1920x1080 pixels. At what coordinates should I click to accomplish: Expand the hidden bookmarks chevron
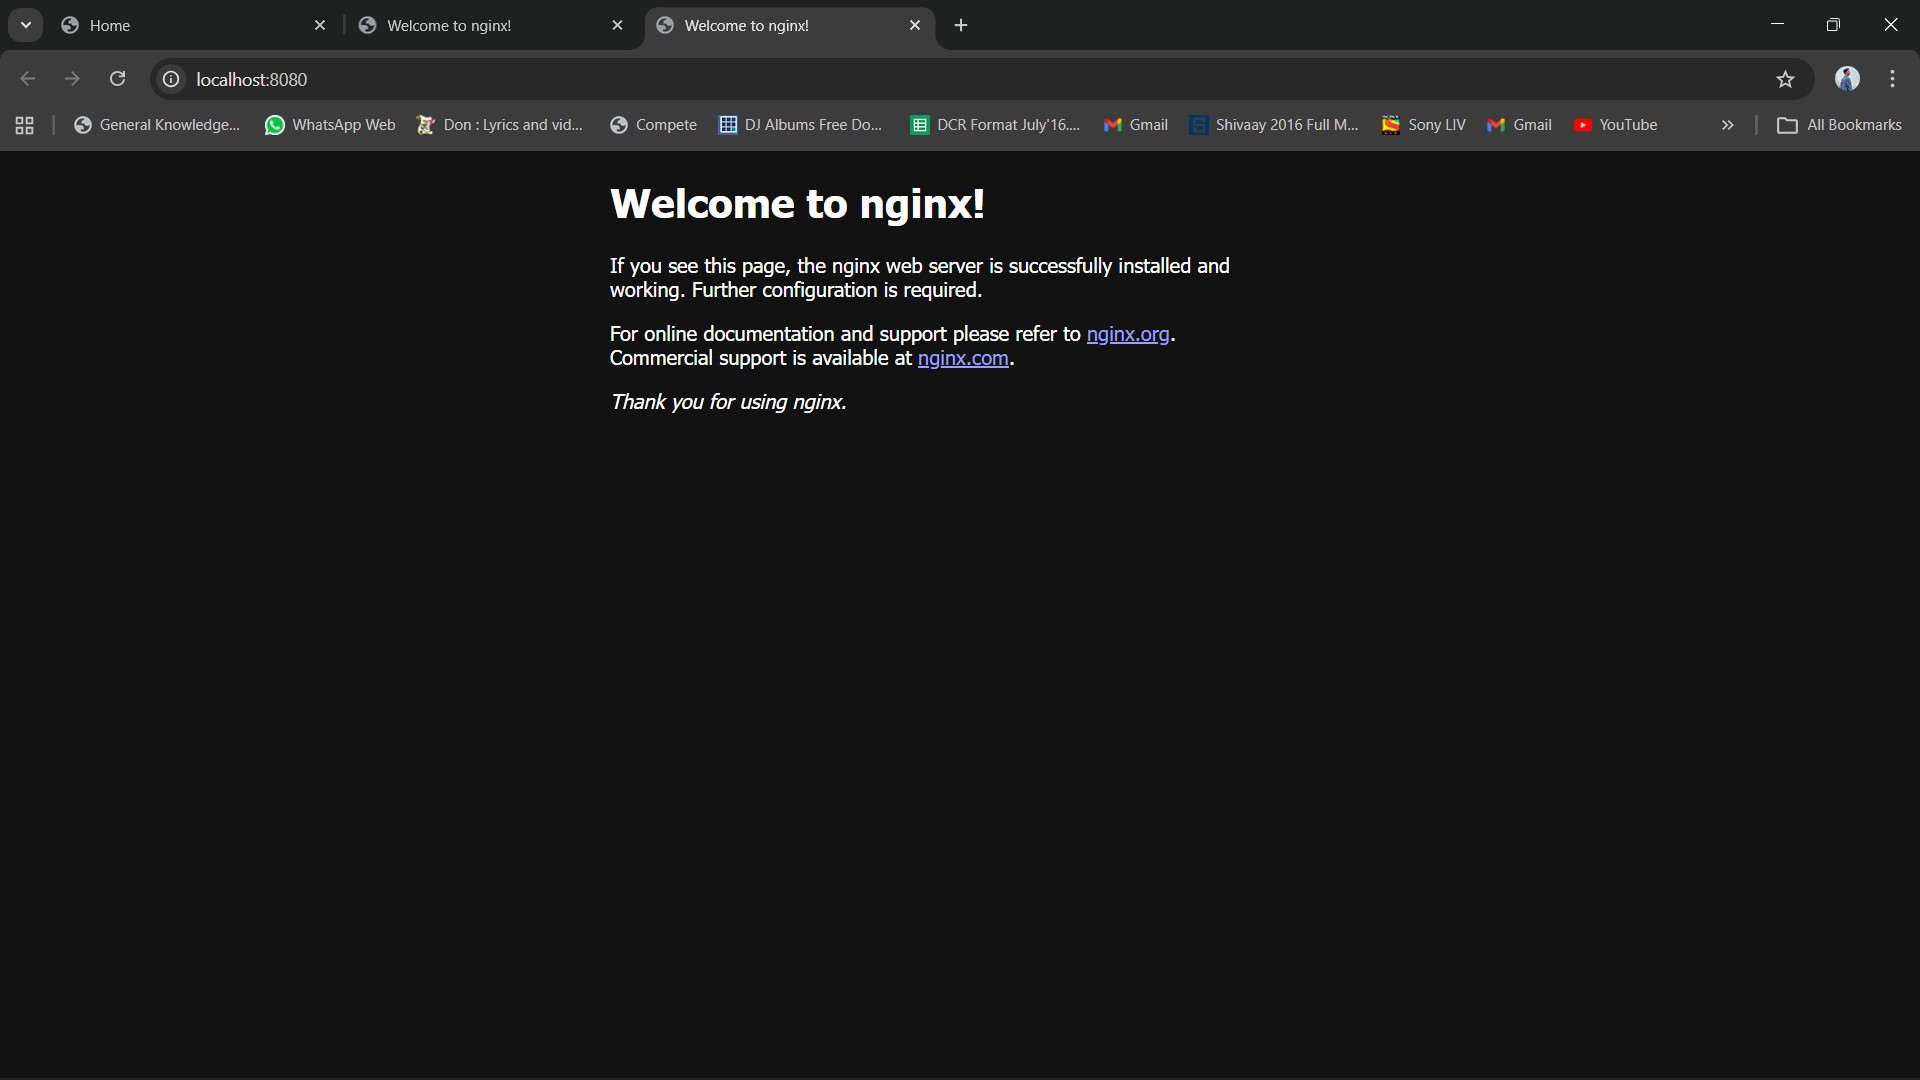point(1727,125)
